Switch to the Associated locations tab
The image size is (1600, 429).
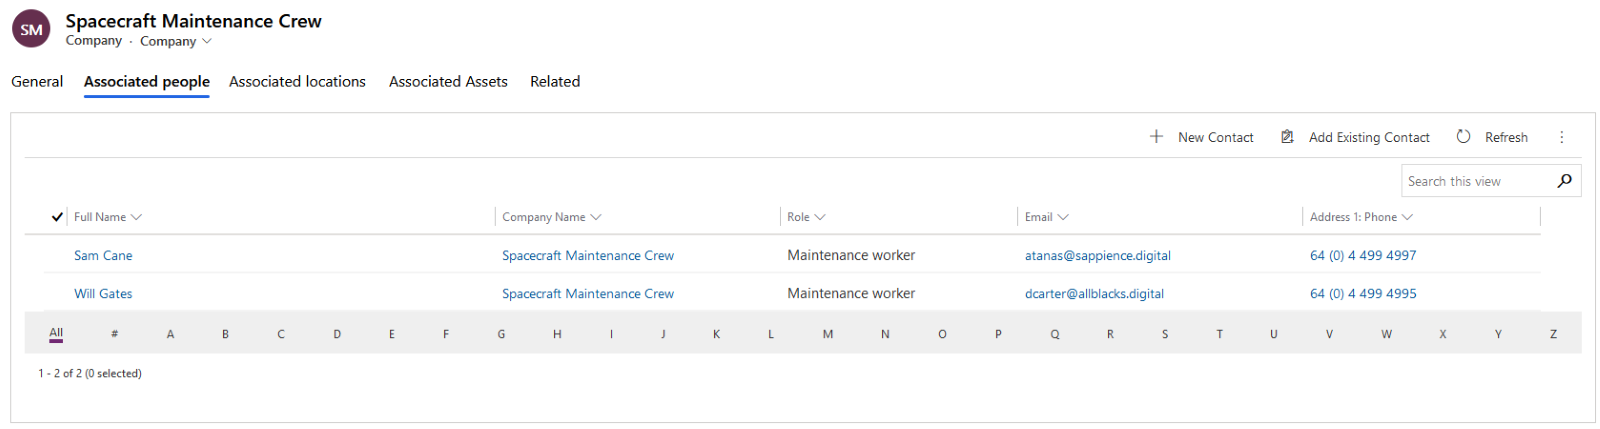(297, 82)
